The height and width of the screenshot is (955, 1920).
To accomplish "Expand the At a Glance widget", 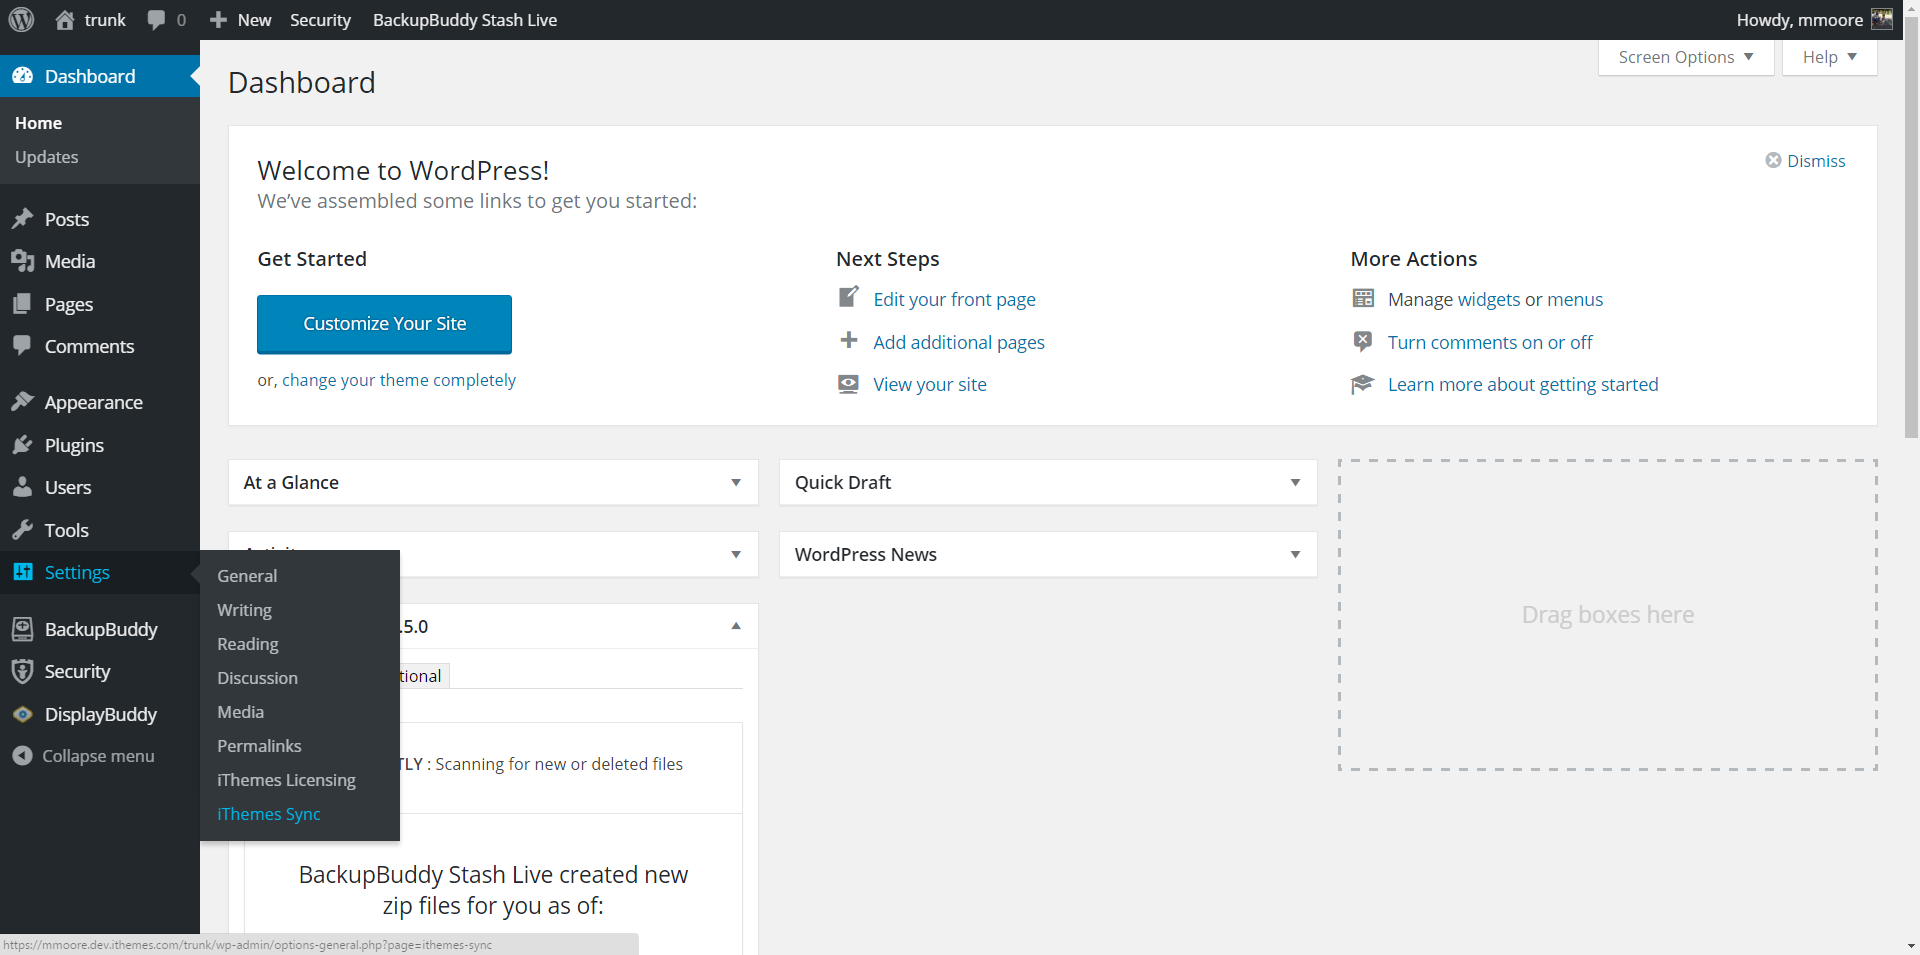I will coord(736,483).
